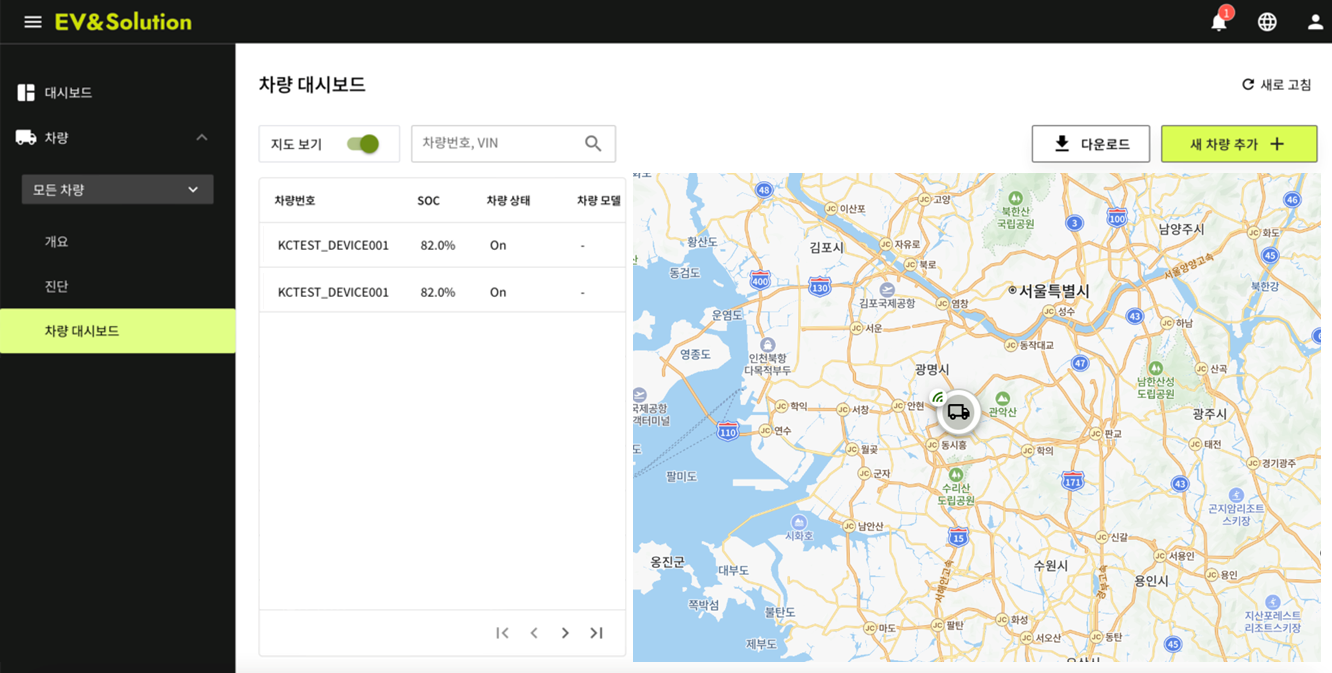Sort by 차량번호 column header

click(295, 201)
